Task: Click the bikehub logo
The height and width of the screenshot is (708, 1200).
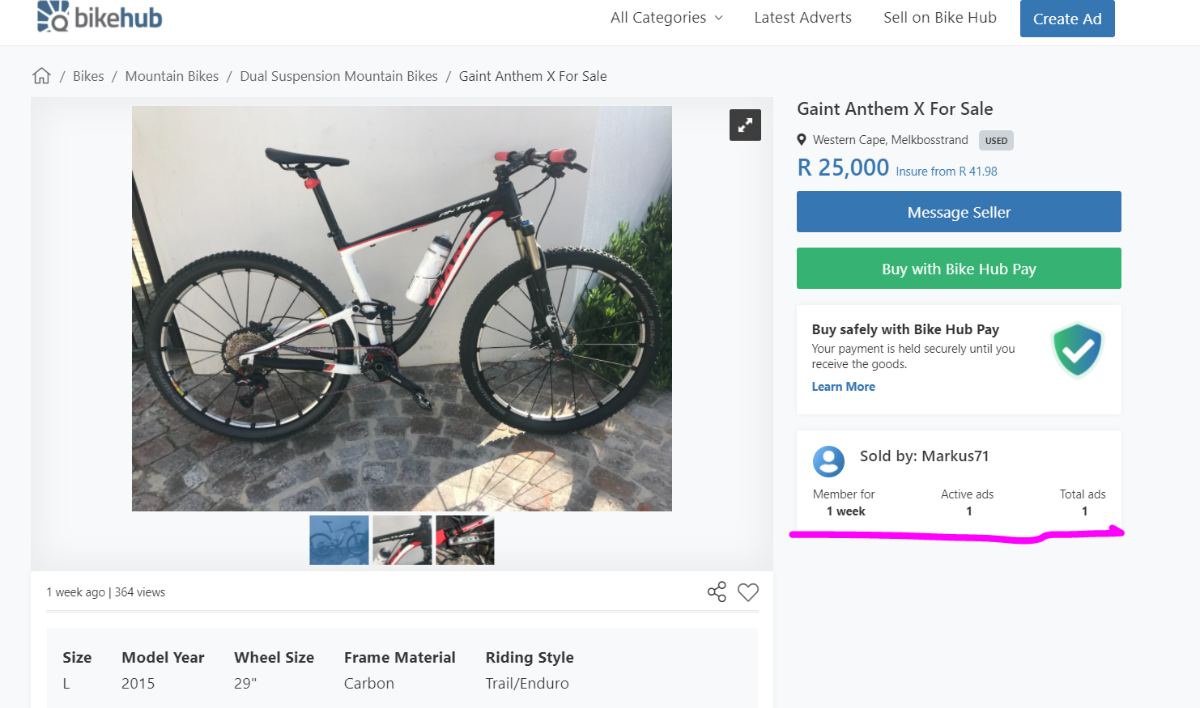Action: click(98, 17)
